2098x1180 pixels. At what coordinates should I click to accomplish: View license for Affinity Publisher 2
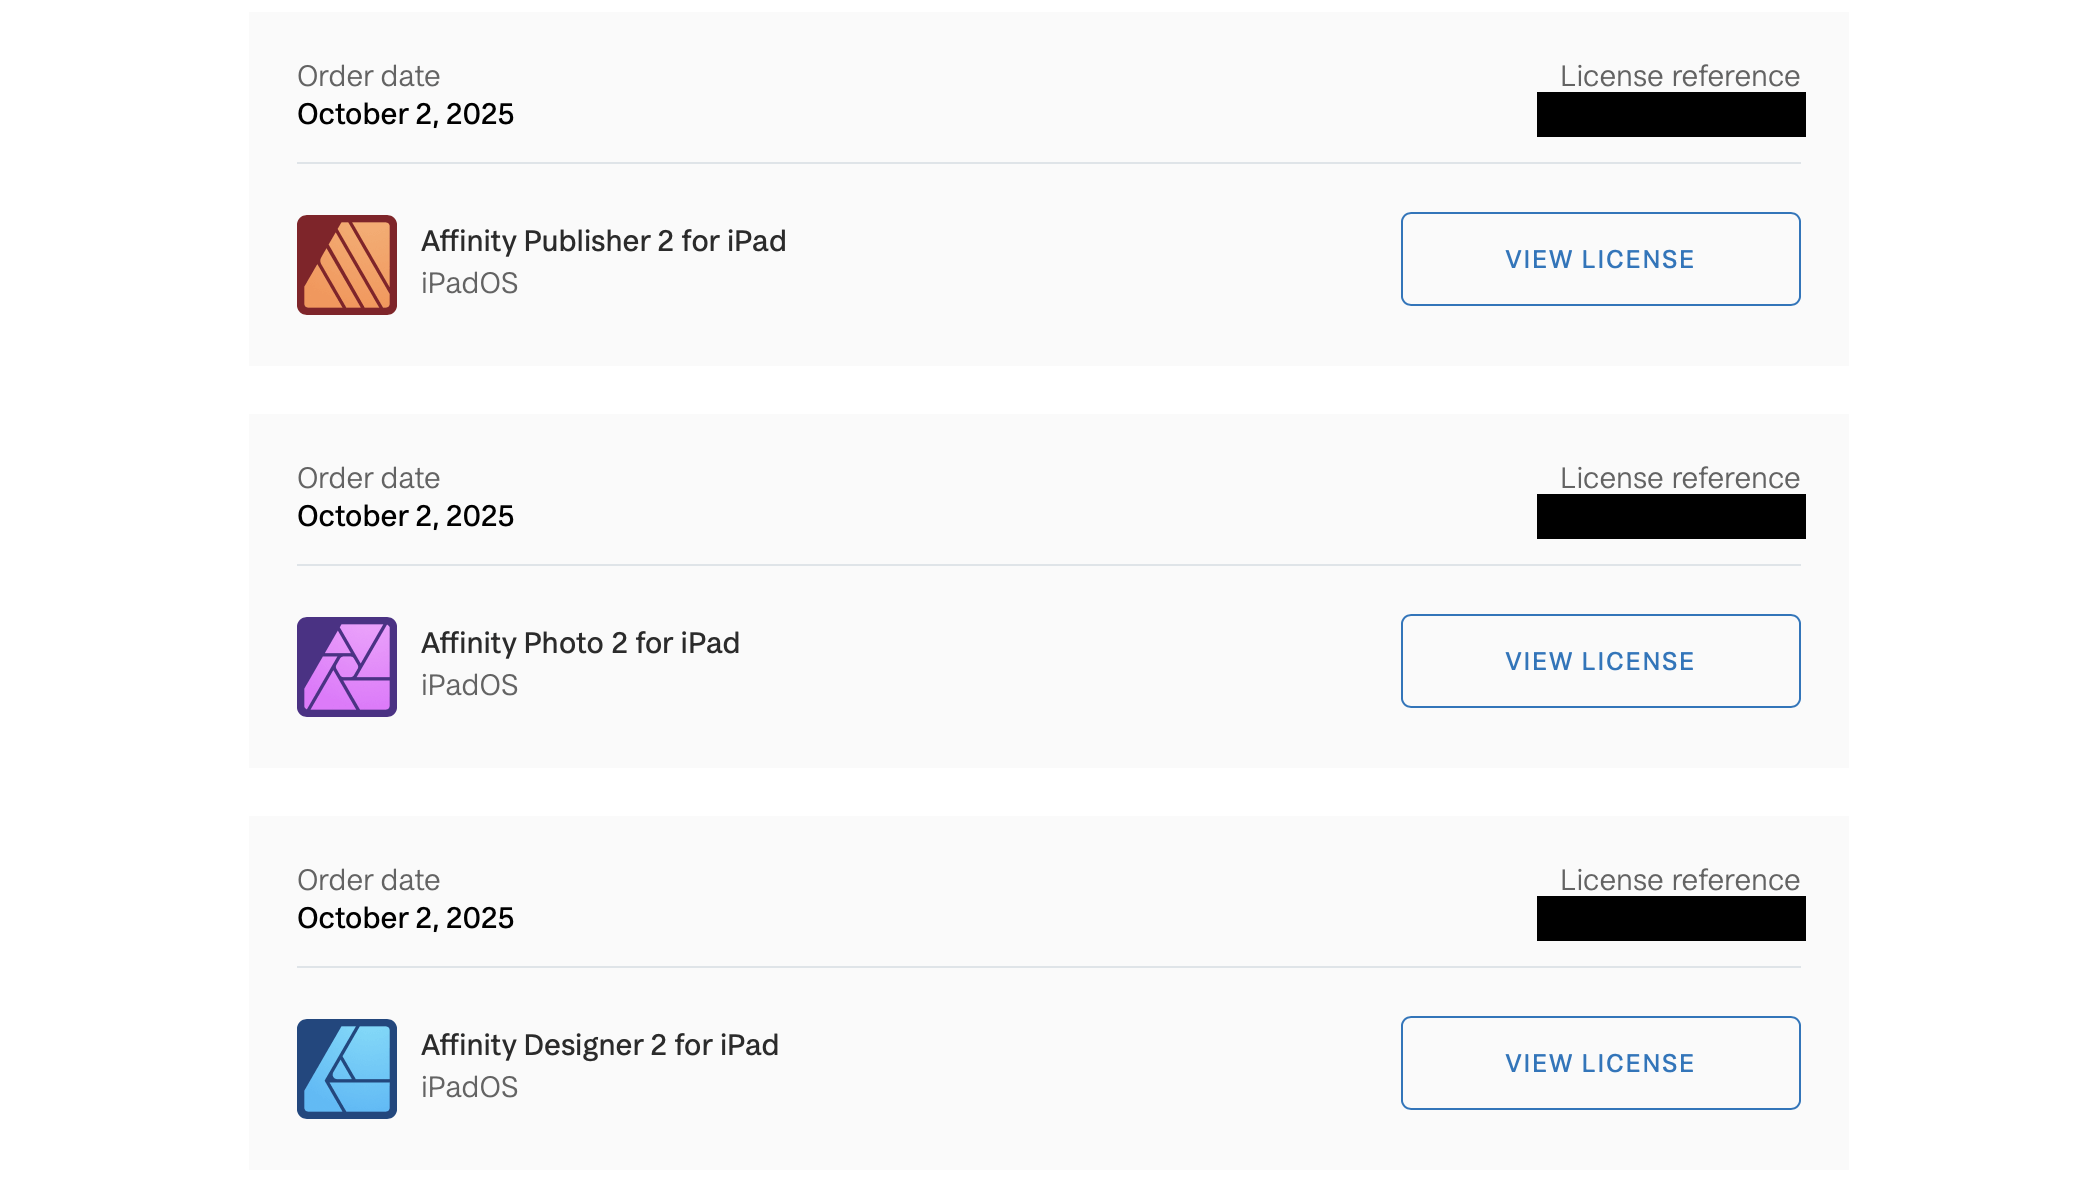pos(1600,259)
